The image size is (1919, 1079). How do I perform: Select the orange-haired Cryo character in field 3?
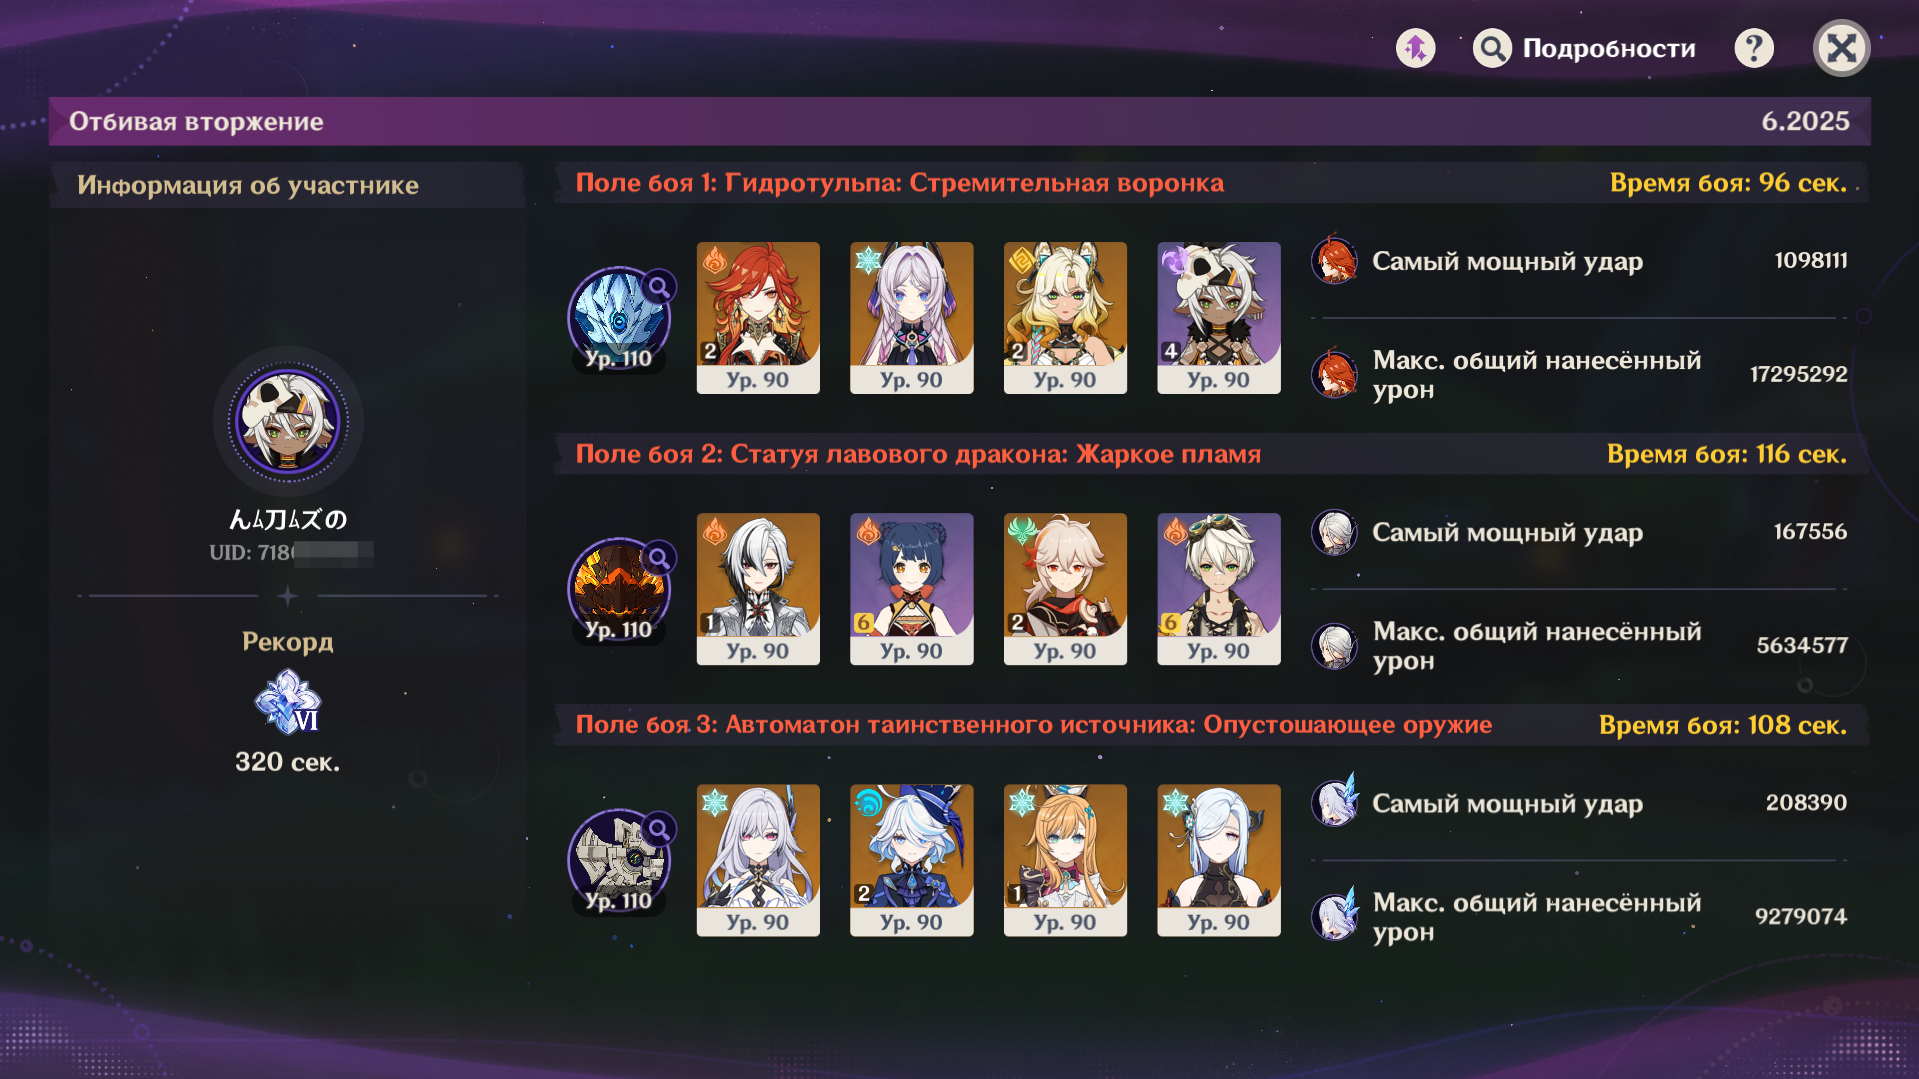click(x=1065, y=860)
